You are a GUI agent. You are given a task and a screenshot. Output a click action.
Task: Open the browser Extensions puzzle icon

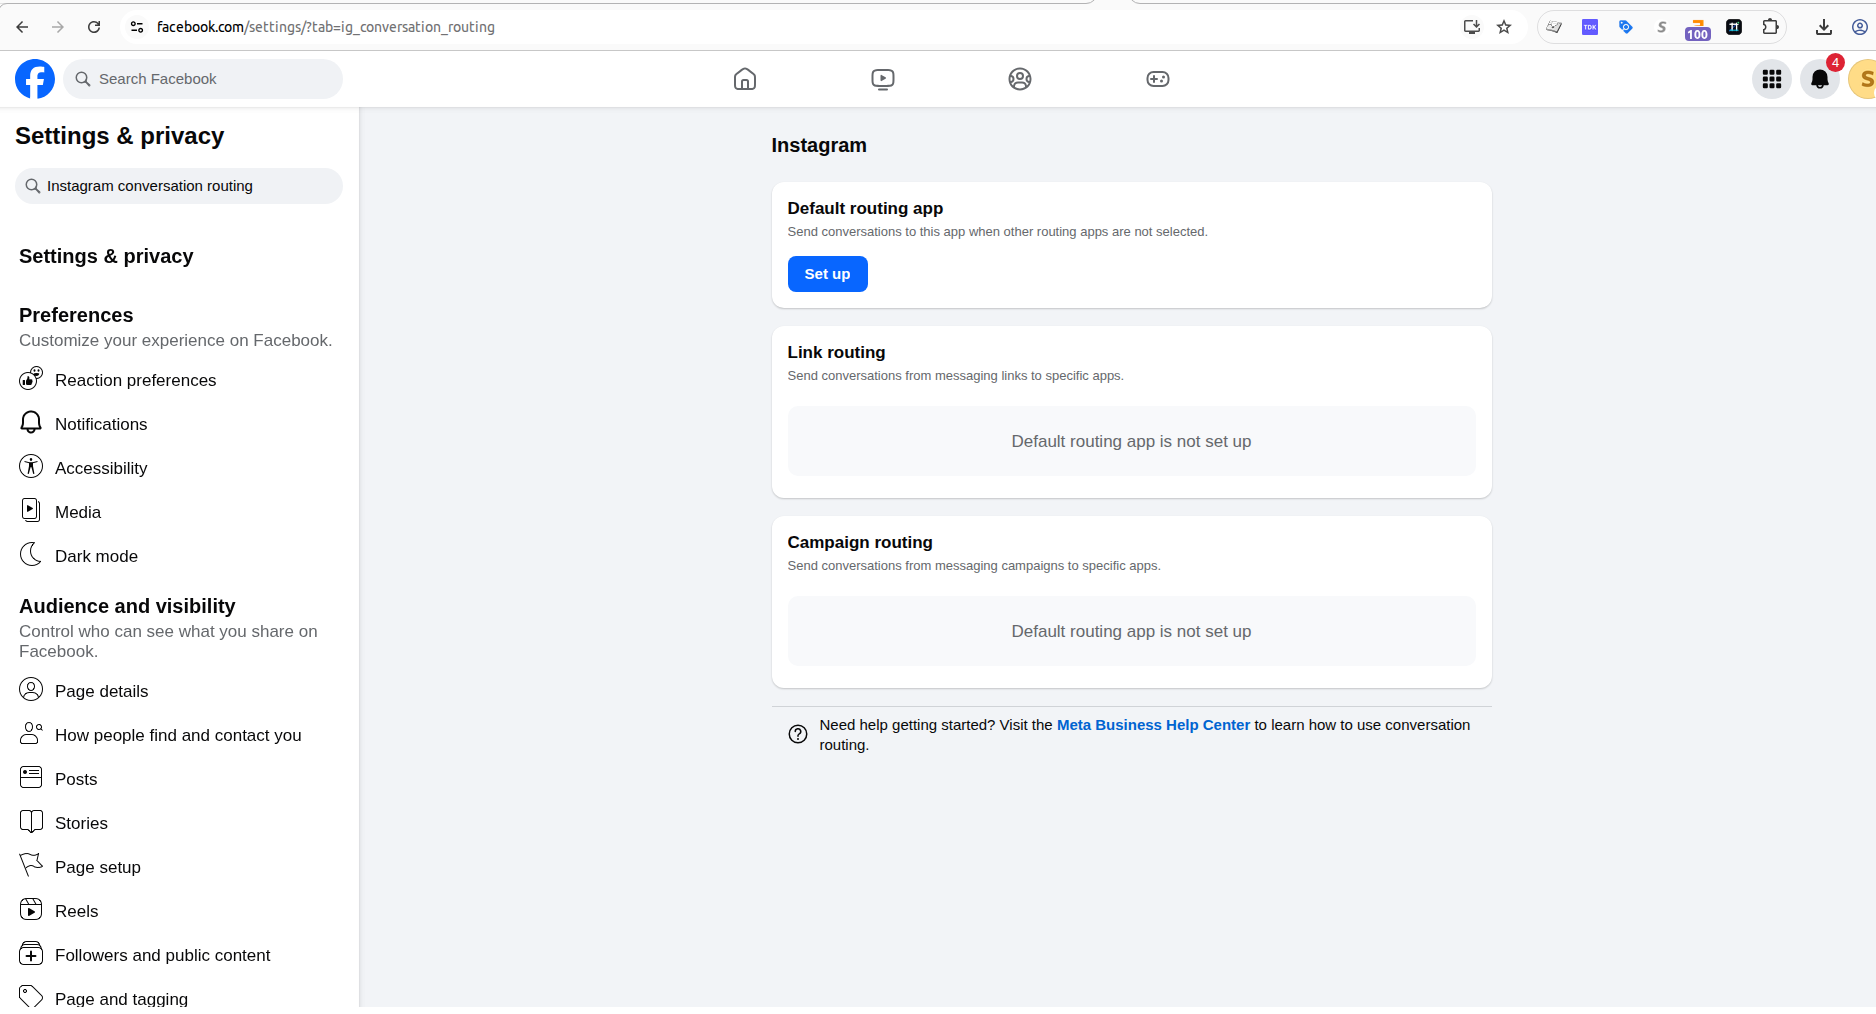pyautogui.click(x=1770, y=27)
